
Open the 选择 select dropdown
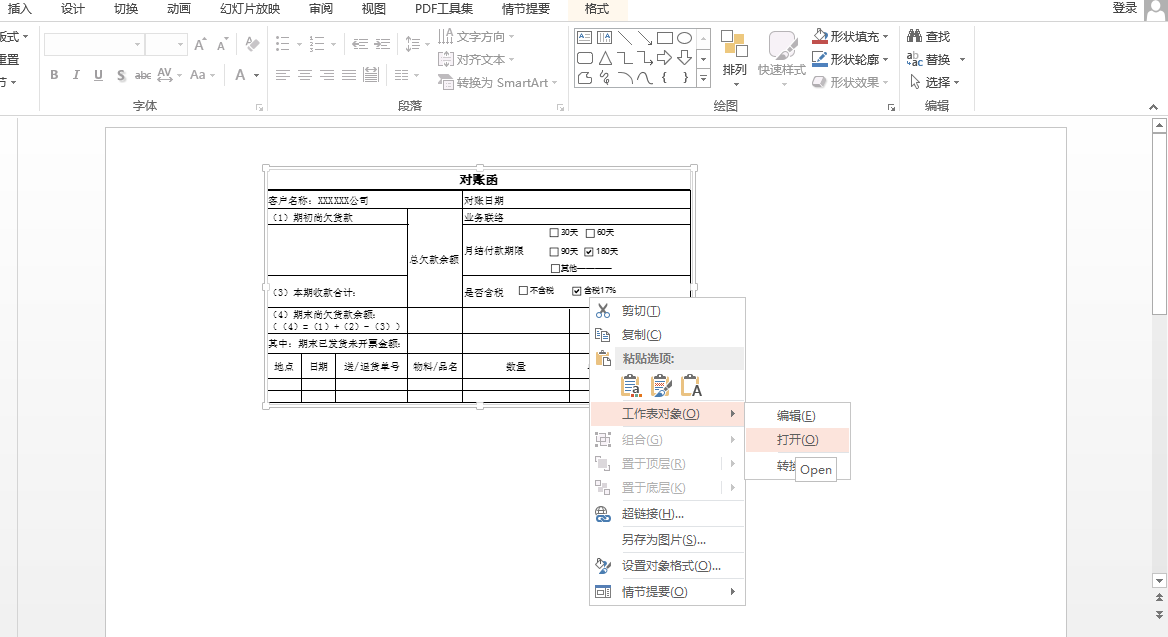tap(935, 82)
